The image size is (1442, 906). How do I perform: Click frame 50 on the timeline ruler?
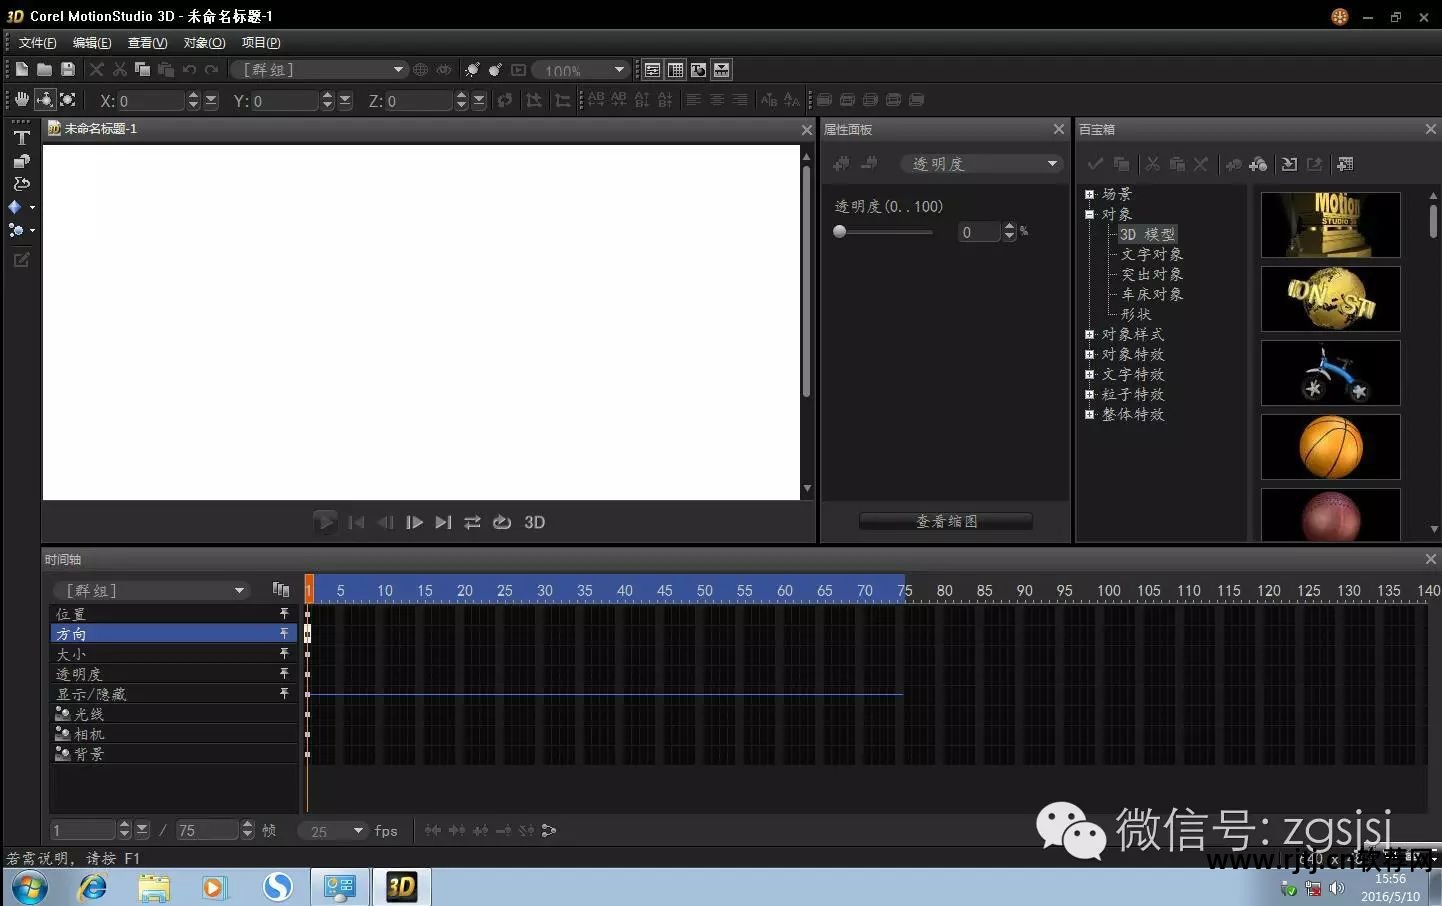click(x=705, y=590)
